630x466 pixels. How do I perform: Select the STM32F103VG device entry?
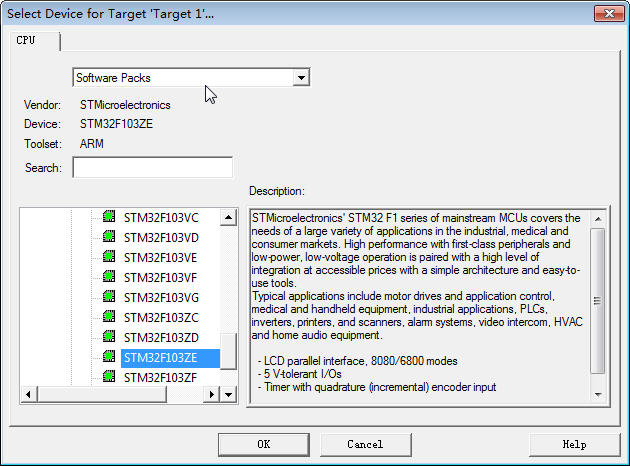(x=161, y=298)
